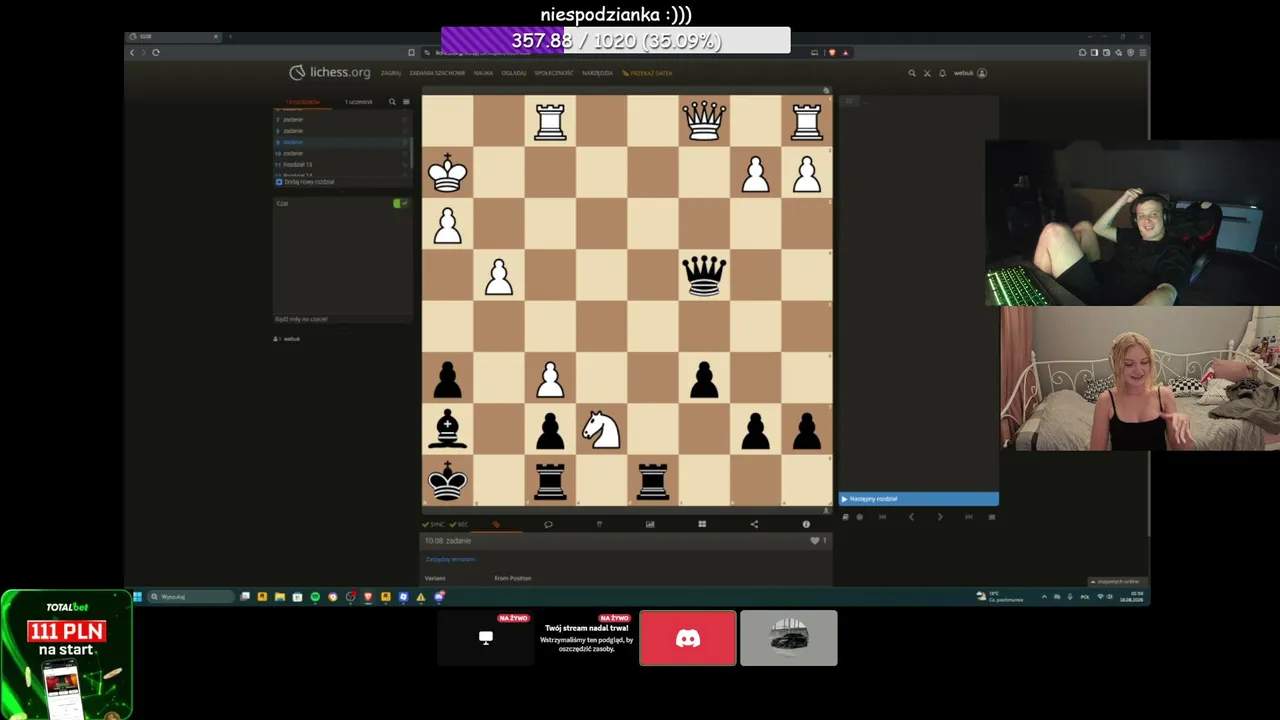Click the browser back arrow
Viewport: 1280px width, 720px height.
coord(132,52)
